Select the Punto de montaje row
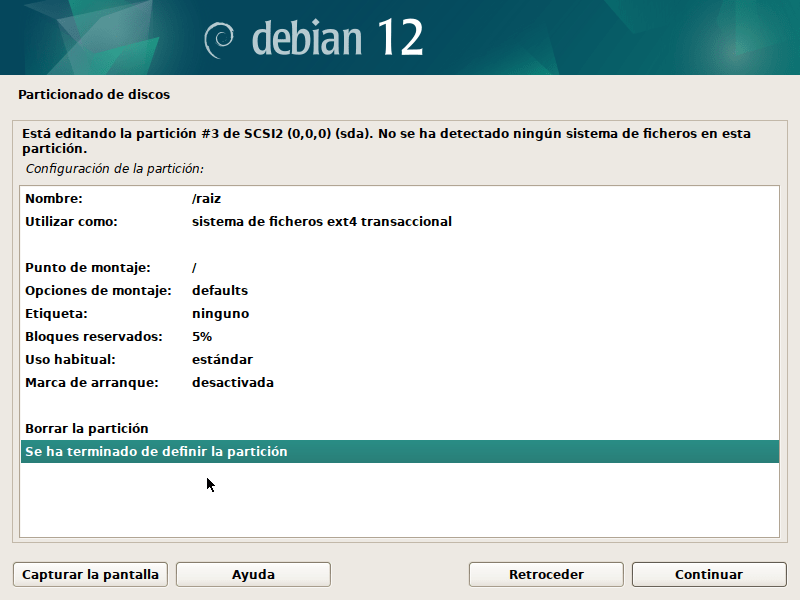The width and height of the screenshot is (800, 600). tap(400, 267)
